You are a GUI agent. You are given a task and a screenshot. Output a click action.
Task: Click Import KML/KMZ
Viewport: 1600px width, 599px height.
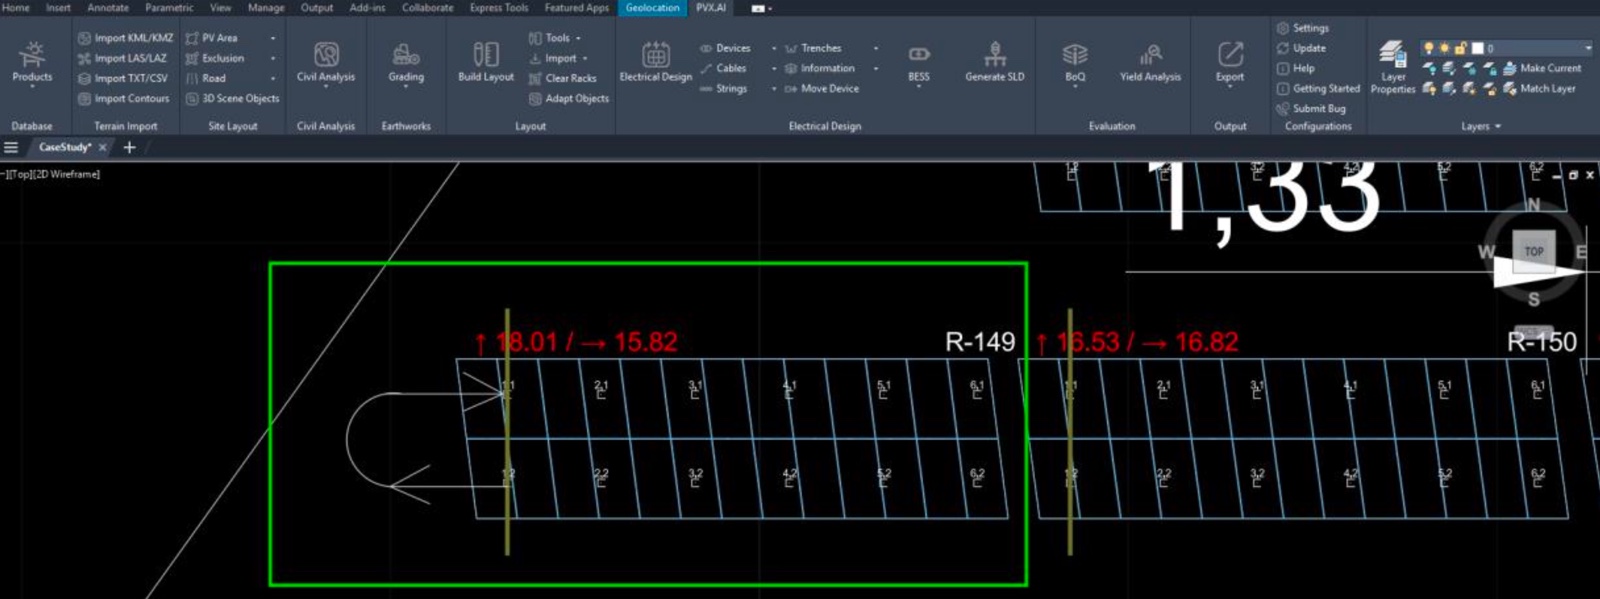coord(126,38)
